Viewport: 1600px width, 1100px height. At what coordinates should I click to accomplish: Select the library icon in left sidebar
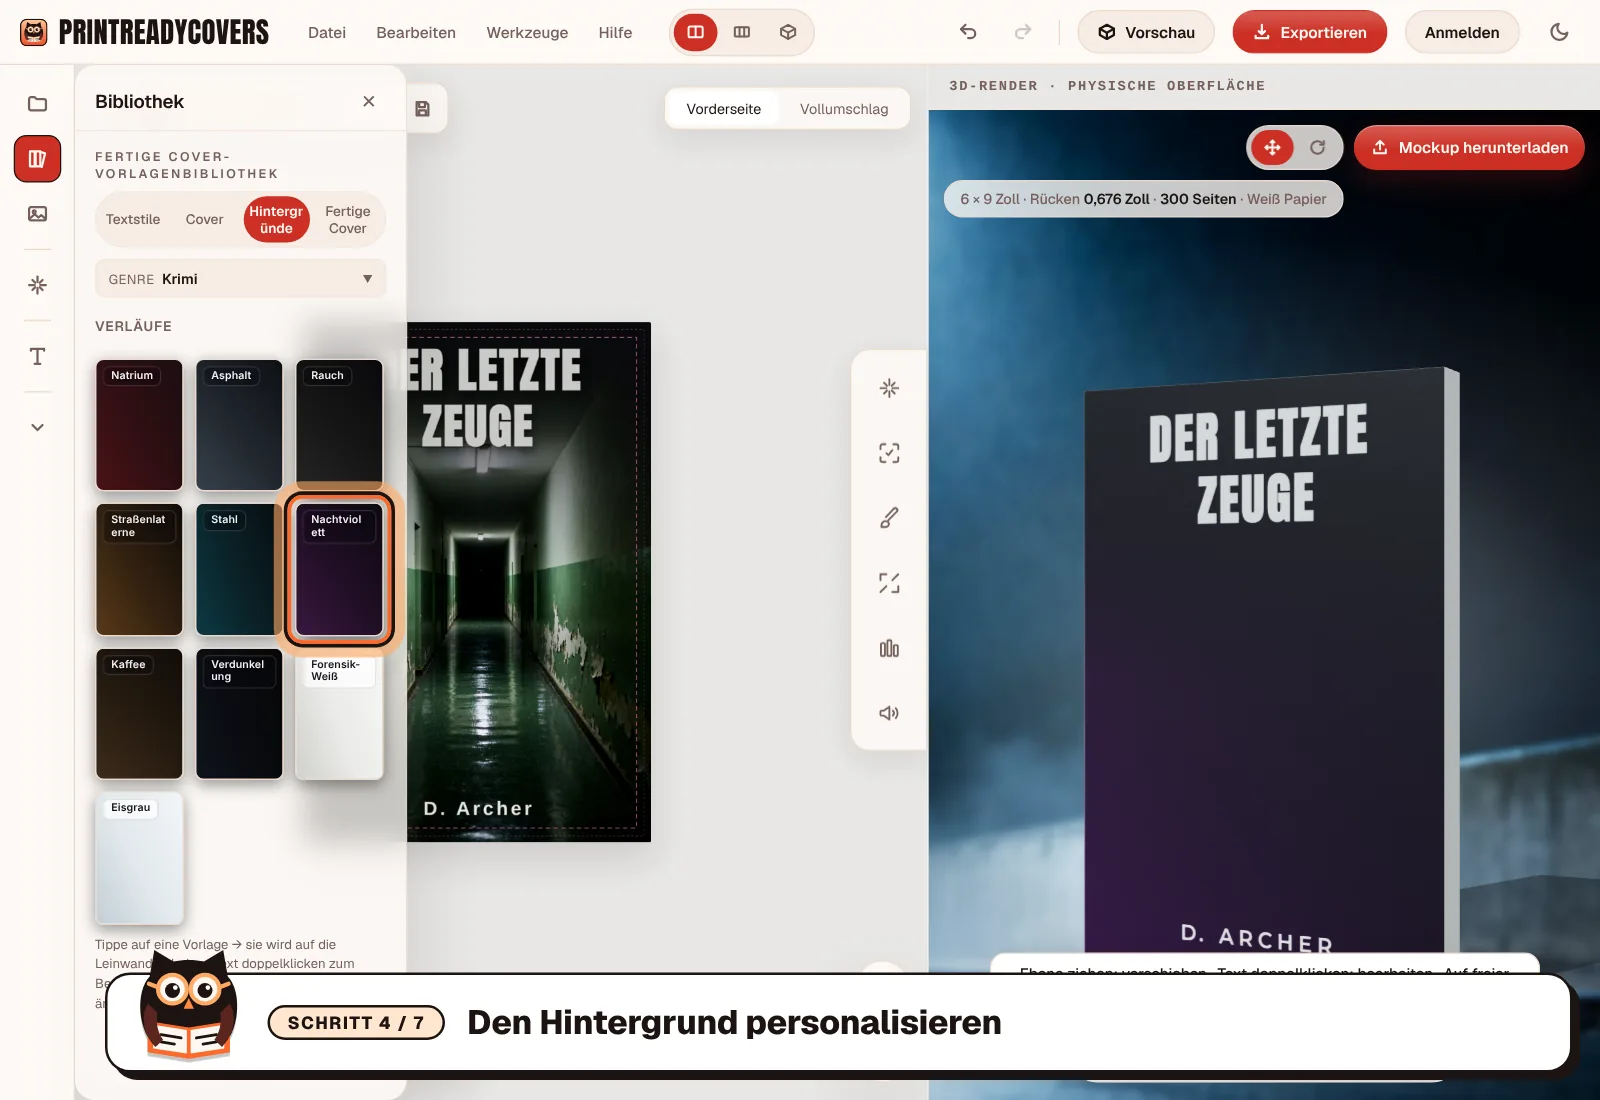pyautogui.click(x=37, y=159)
